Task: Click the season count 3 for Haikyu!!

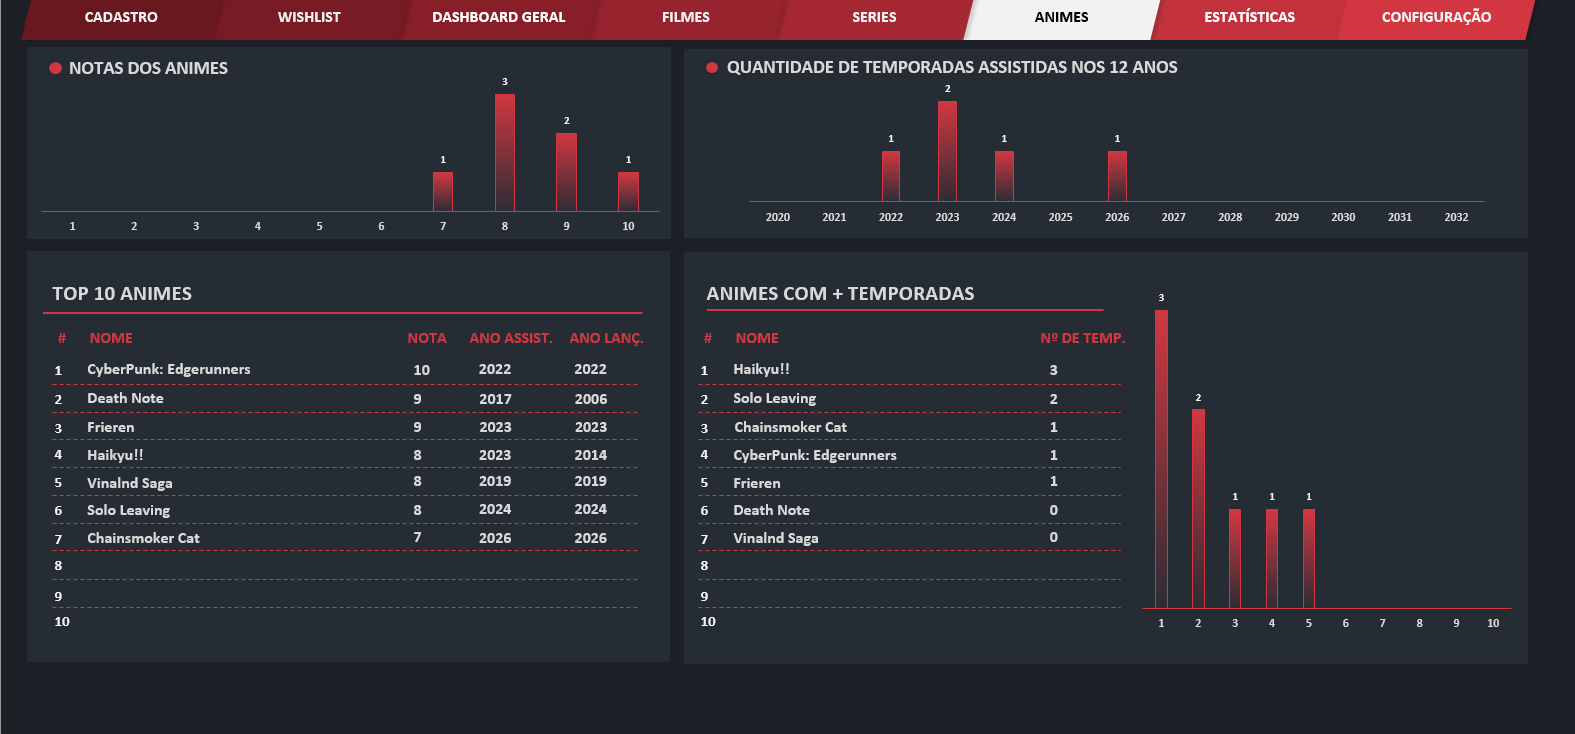Action: coord(1054,370)
